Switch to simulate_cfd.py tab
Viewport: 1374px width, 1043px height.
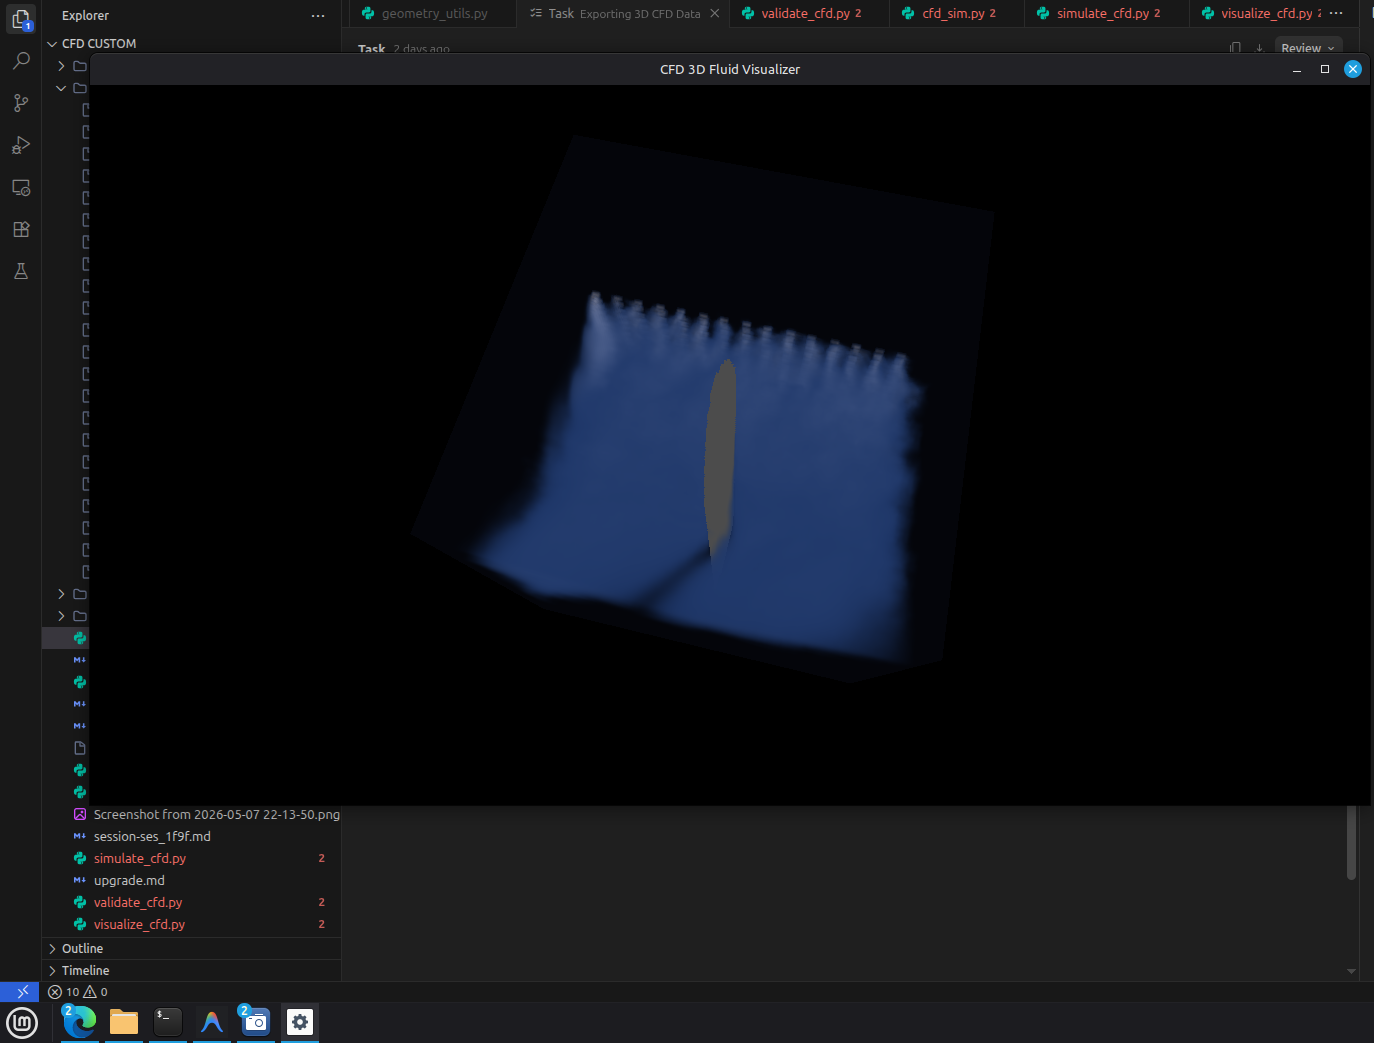click(x=1108, y=13)
